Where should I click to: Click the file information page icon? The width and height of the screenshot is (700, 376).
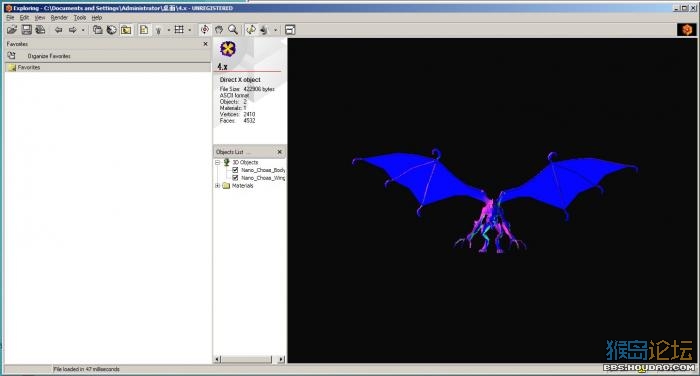144,30
